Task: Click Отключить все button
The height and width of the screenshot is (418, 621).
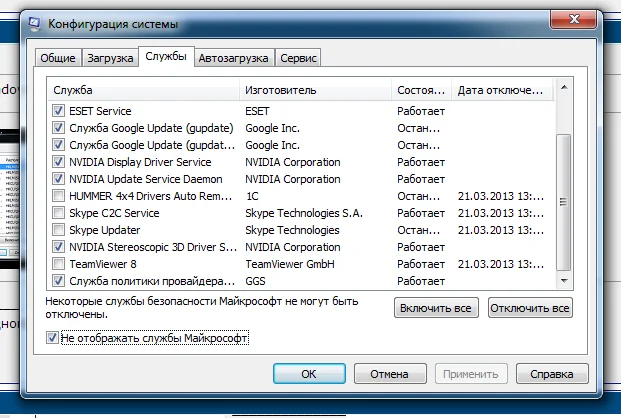Action: point(530,308)
